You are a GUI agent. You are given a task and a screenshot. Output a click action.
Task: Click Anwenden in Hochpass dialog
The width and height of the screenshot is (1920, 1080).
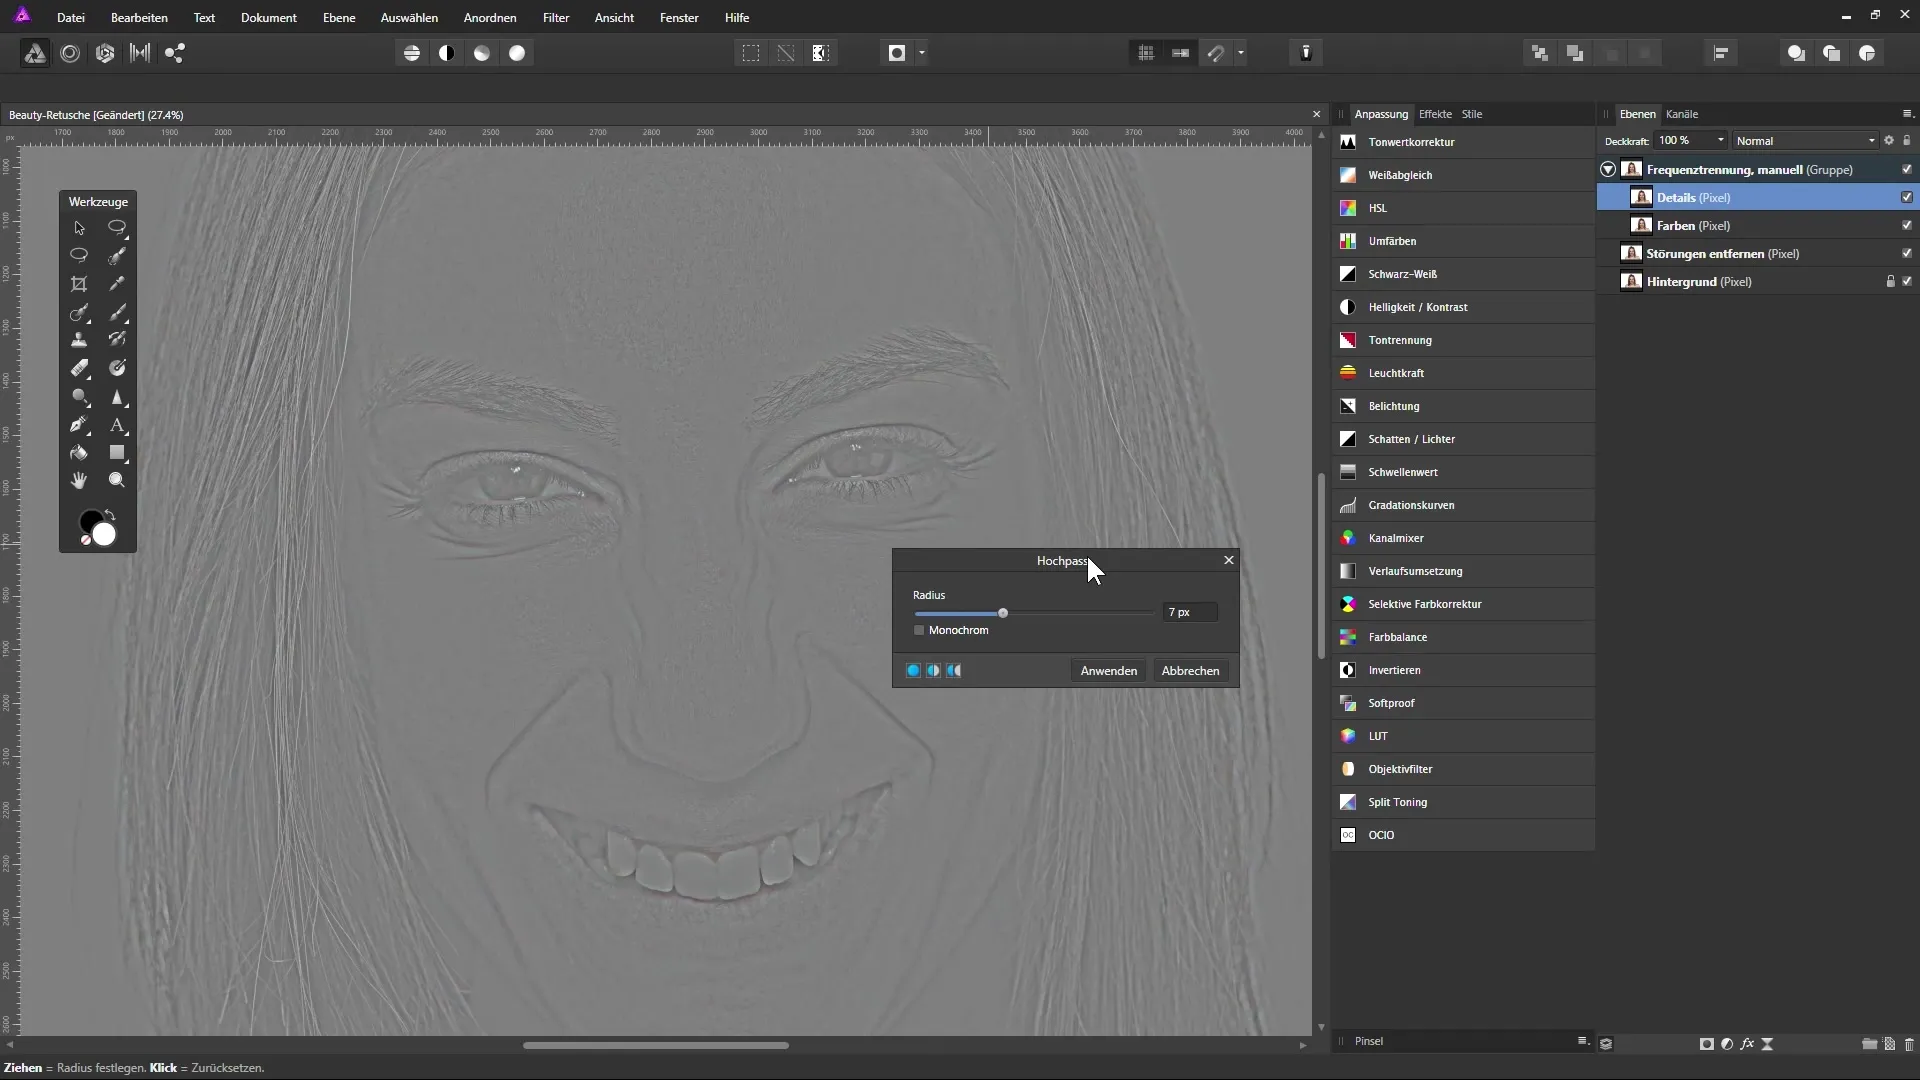1109,671
